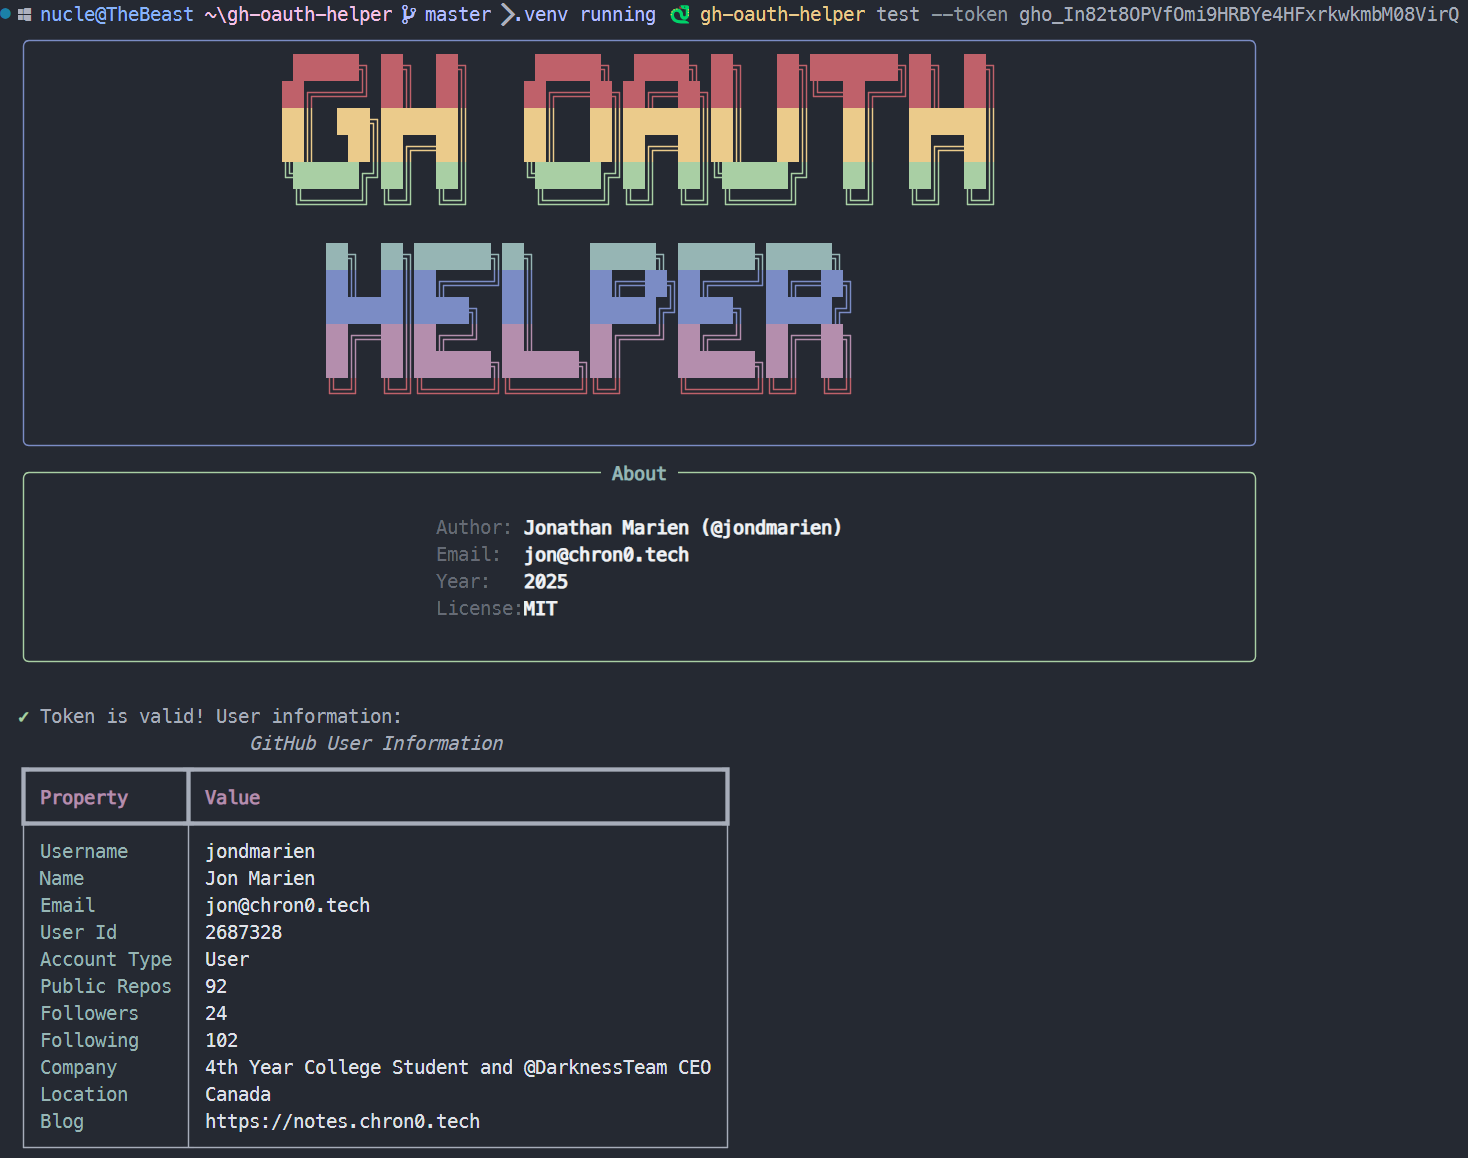Click the table email value jon@chron0.tech
Screen dimensions: 1468x1158
pyautogui.click(x=287, y=906)
